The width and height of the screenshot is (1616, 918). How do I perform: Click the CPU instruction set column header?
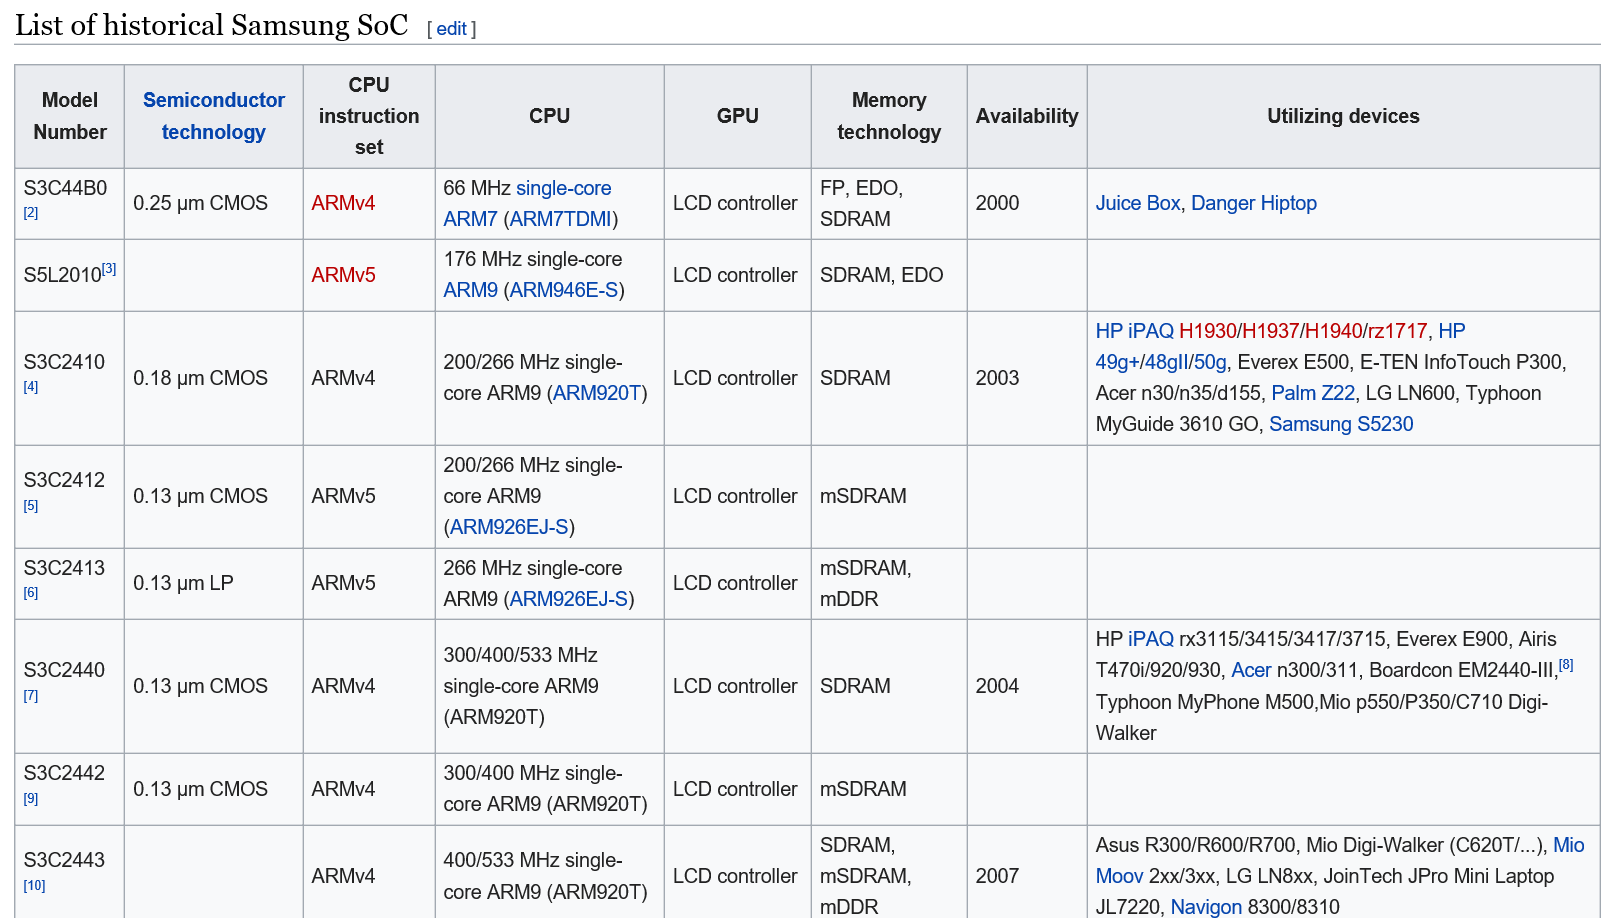369,116
